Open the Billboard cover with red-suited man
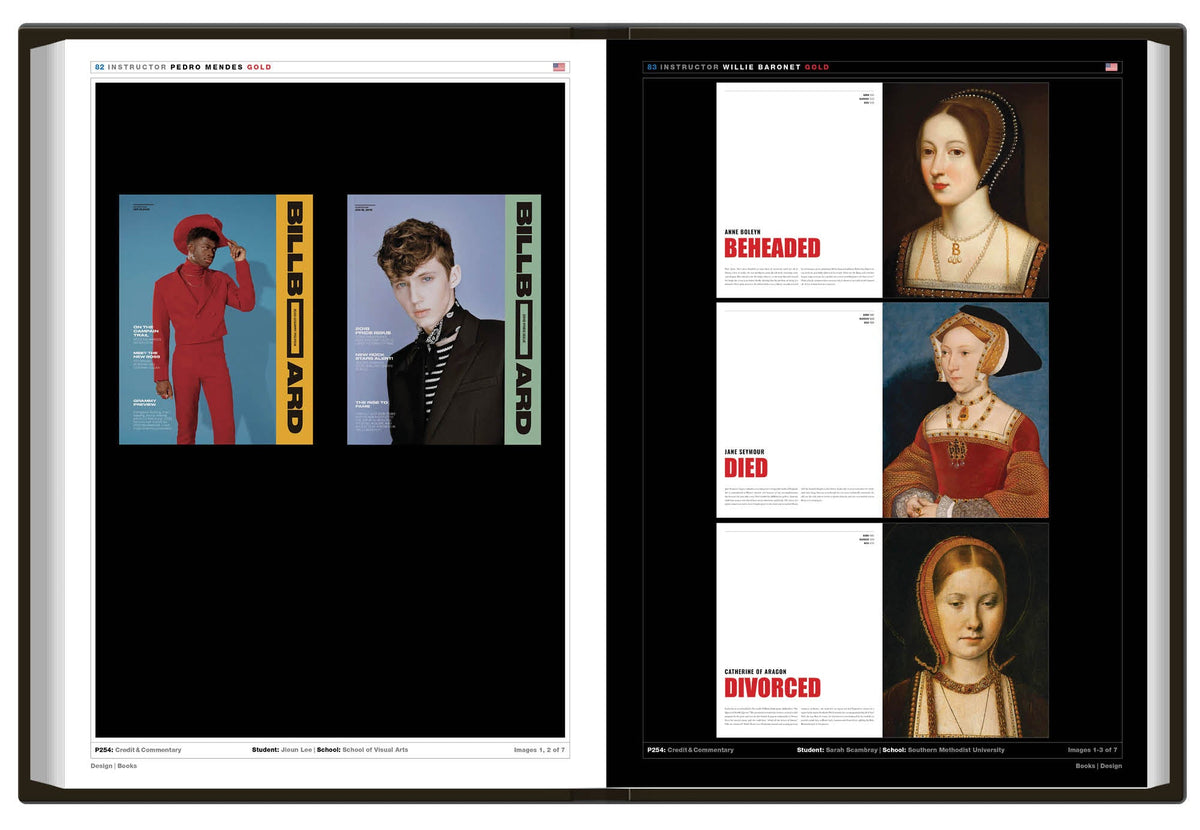This screenshot has width=1200, height=830. [x=216, y=319]
